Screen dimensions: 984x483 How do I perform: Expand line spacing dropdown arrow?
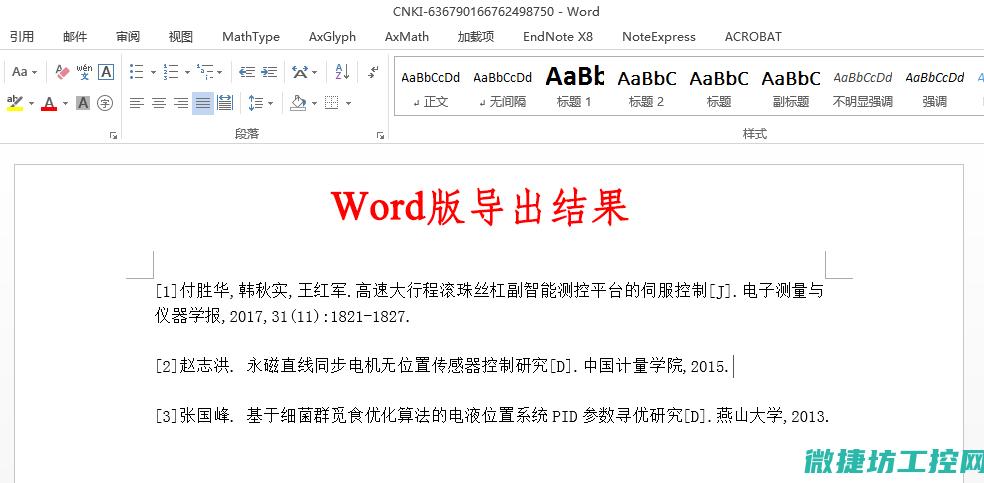(270, 104)
